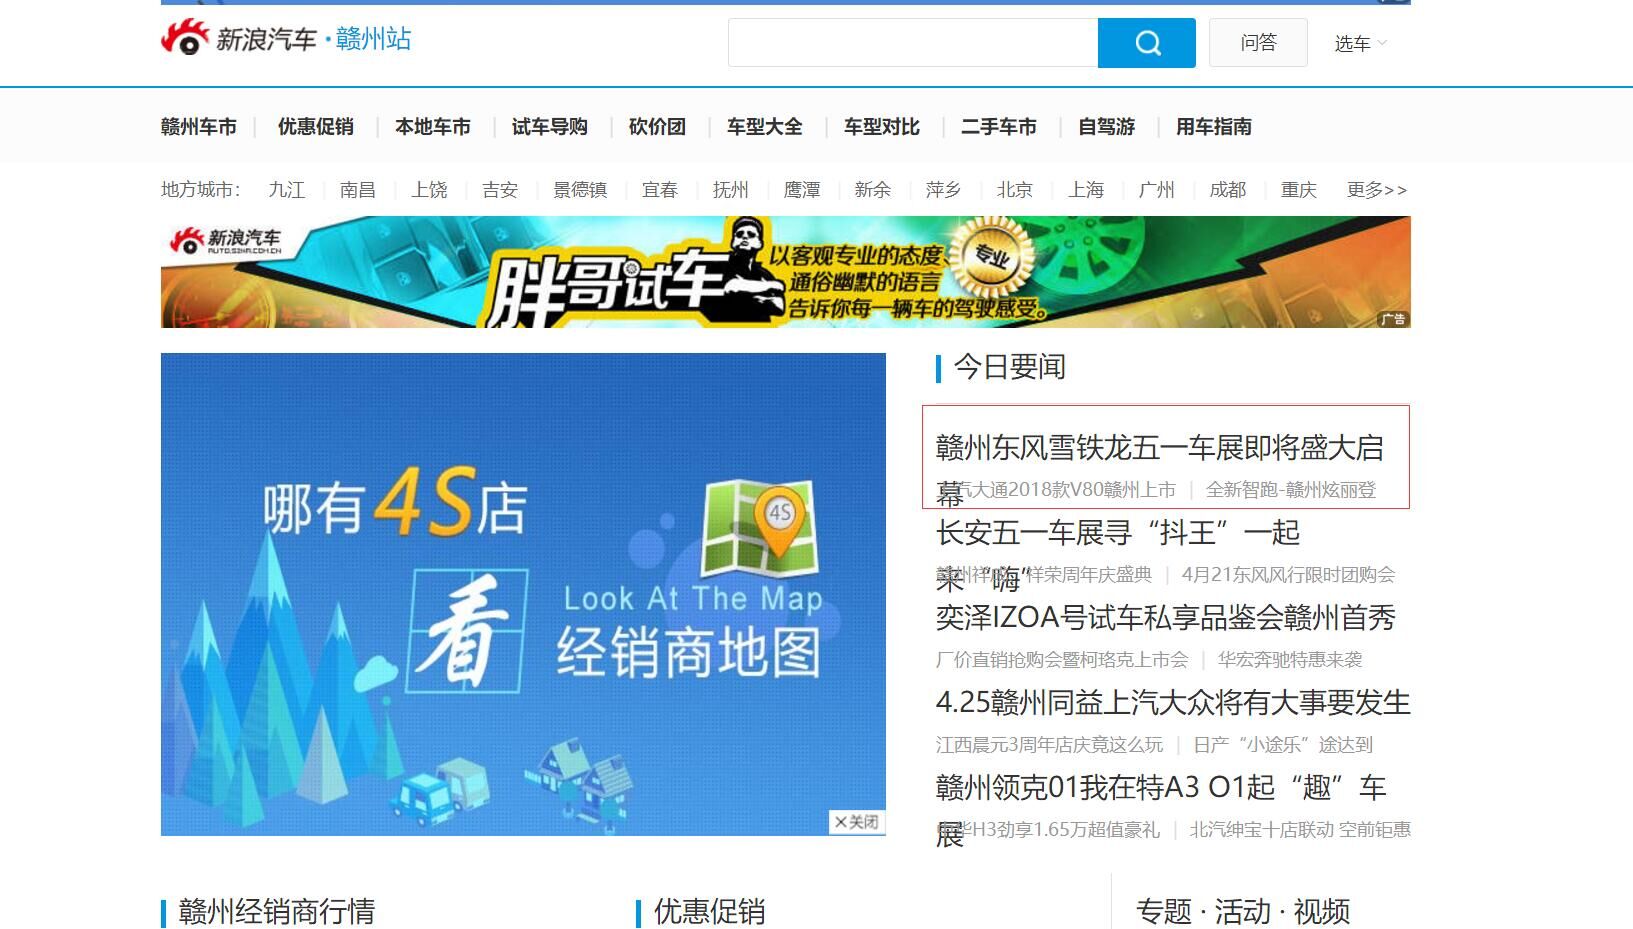The height and width of the screenshot is (929, 1633).
Task: Click the blue search magnifier button
Action: 1147,43
